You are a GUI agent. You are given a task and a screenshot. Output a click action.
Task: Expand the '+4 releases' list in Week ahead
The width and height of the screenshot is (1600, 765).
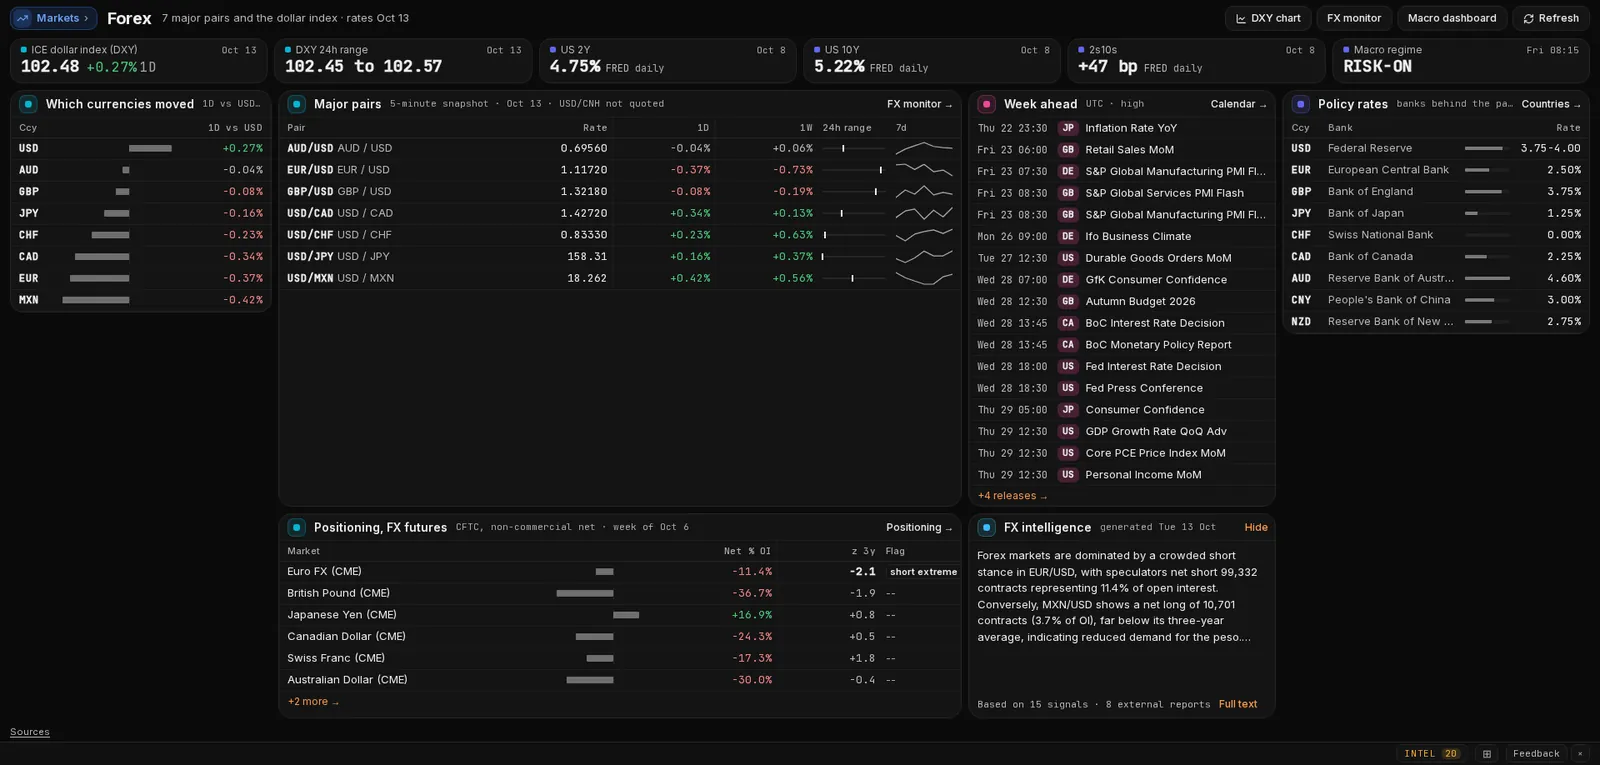coord(1012,496)
